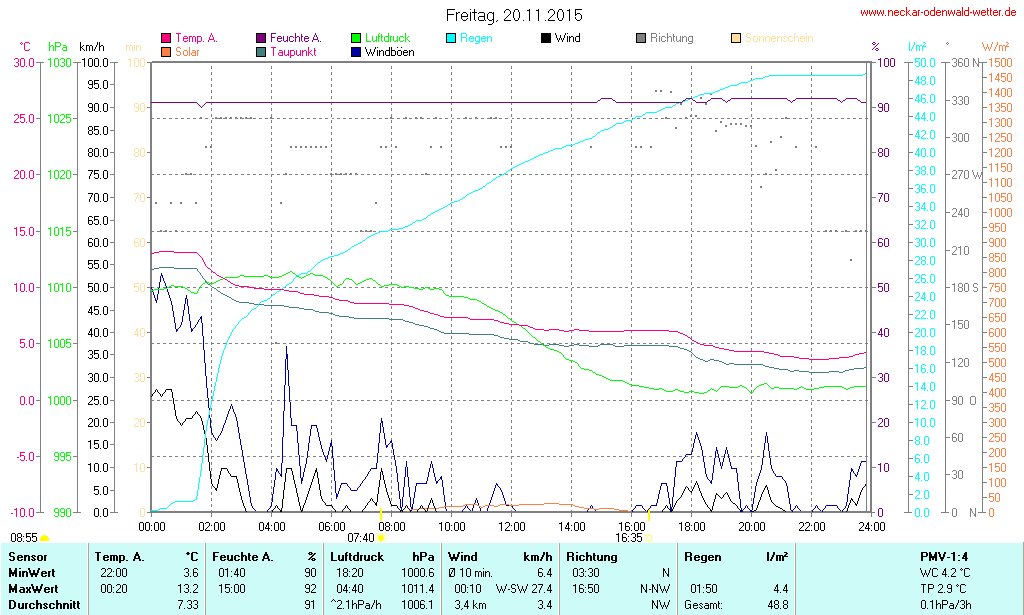Click the pink Temp. A. legend swatch
Viewport: 1024px width, 615px height.
(x=166, y=38)
